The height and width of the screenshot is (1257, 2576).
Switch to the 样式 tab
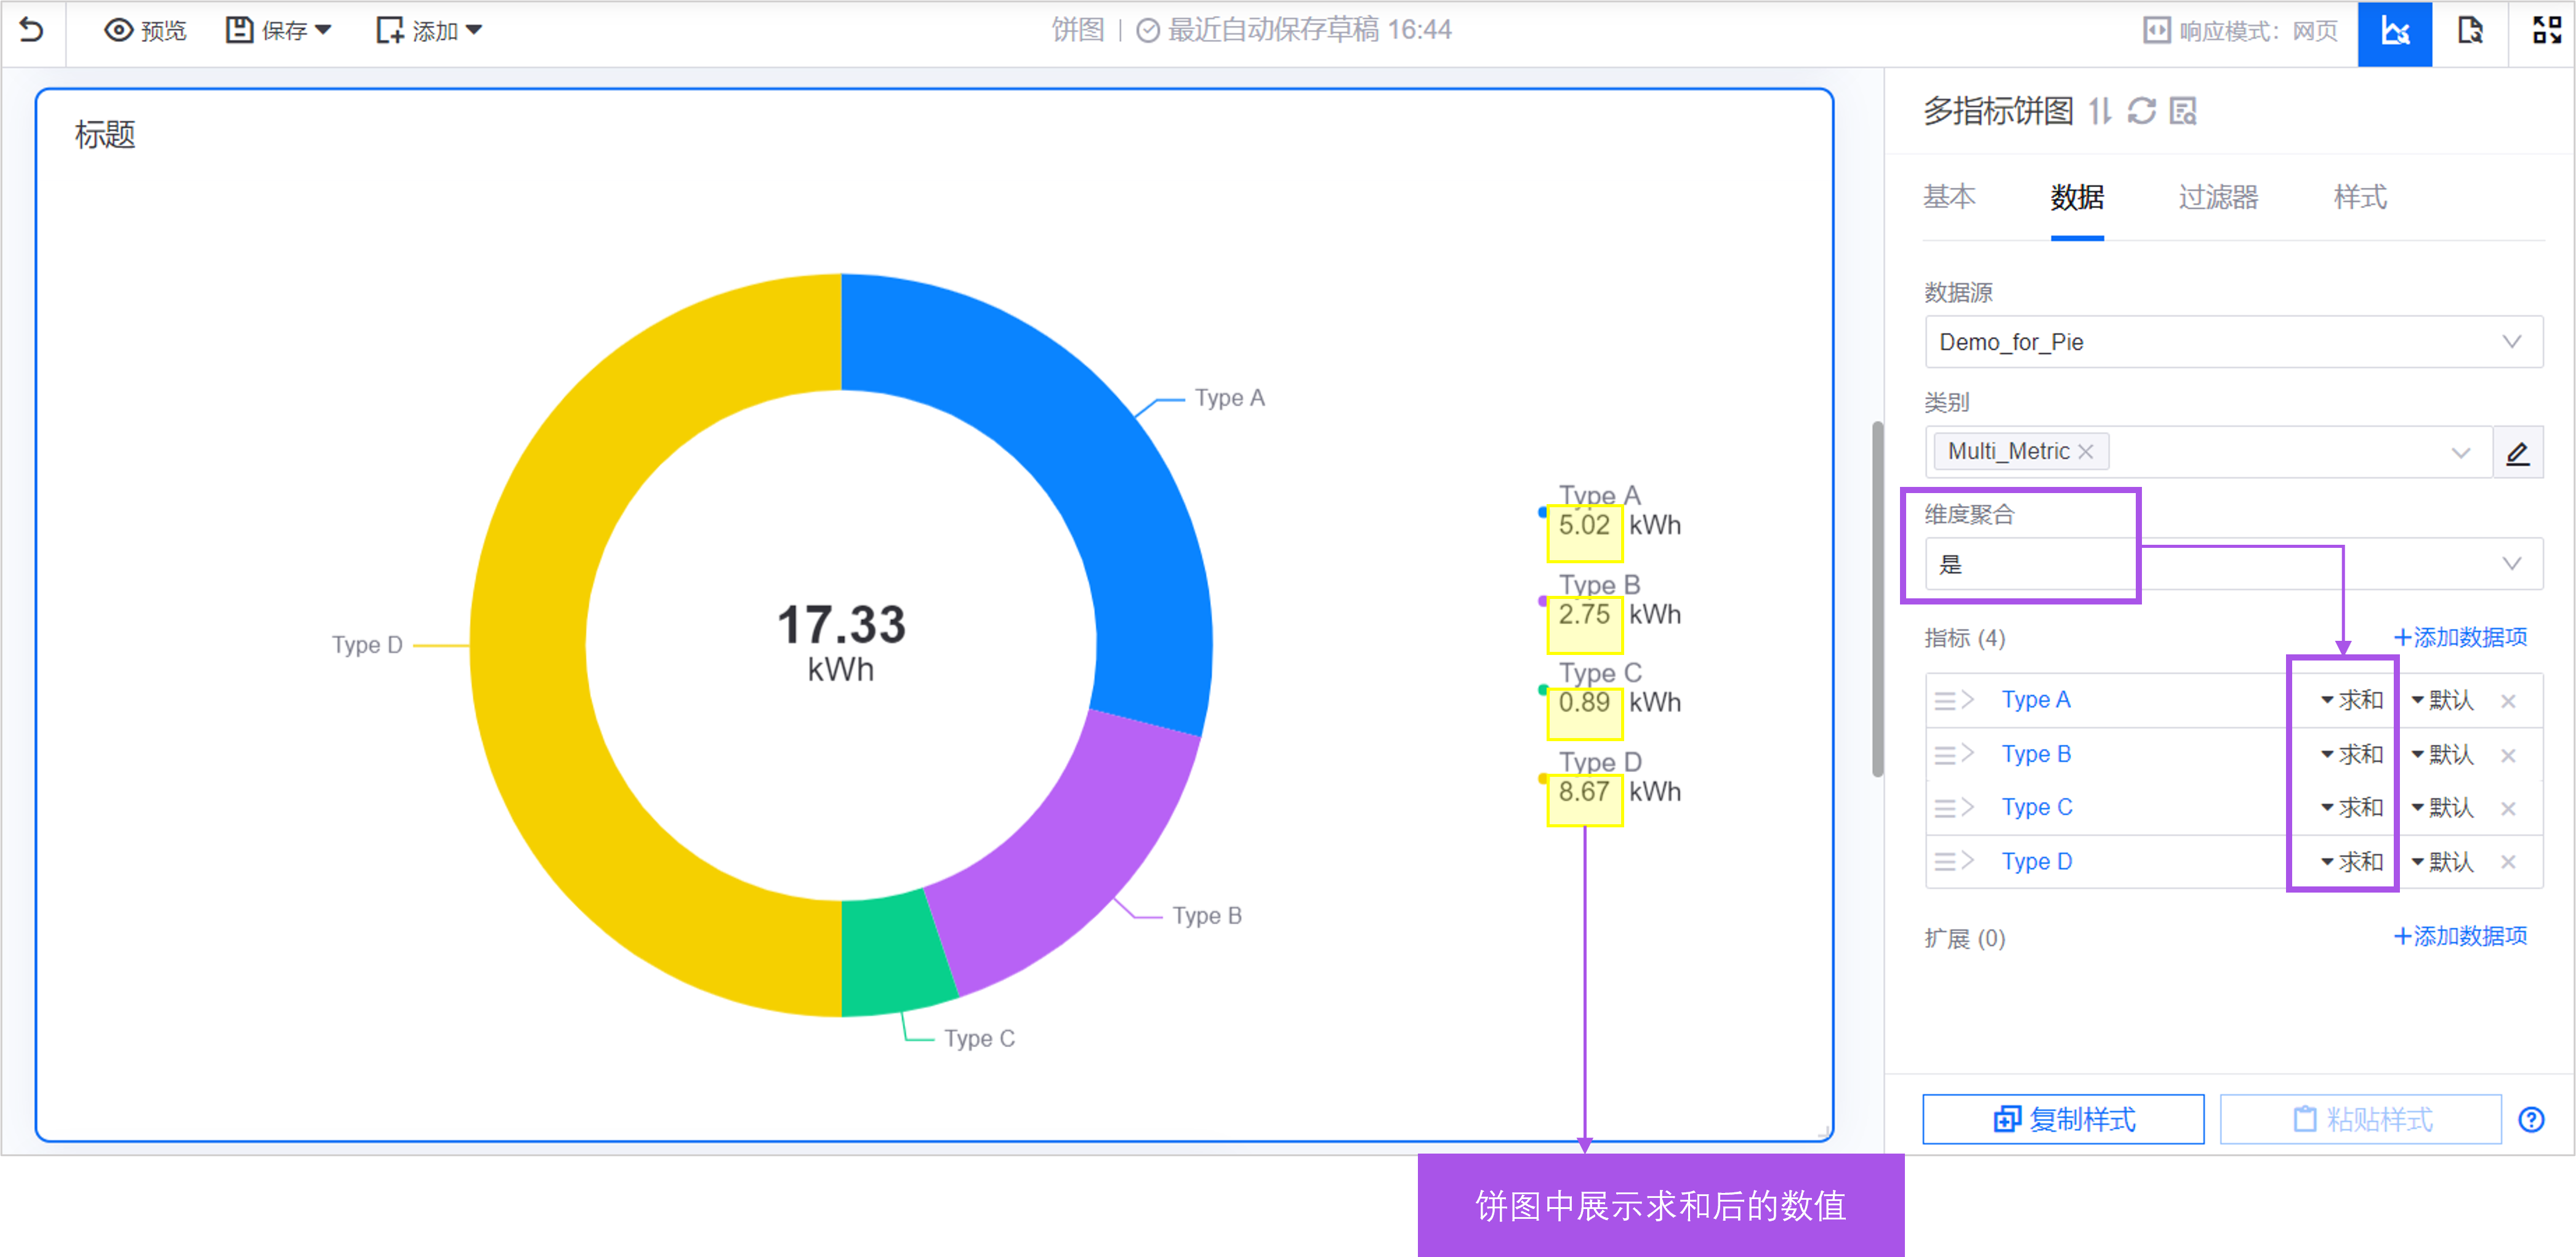point(2359,197)
